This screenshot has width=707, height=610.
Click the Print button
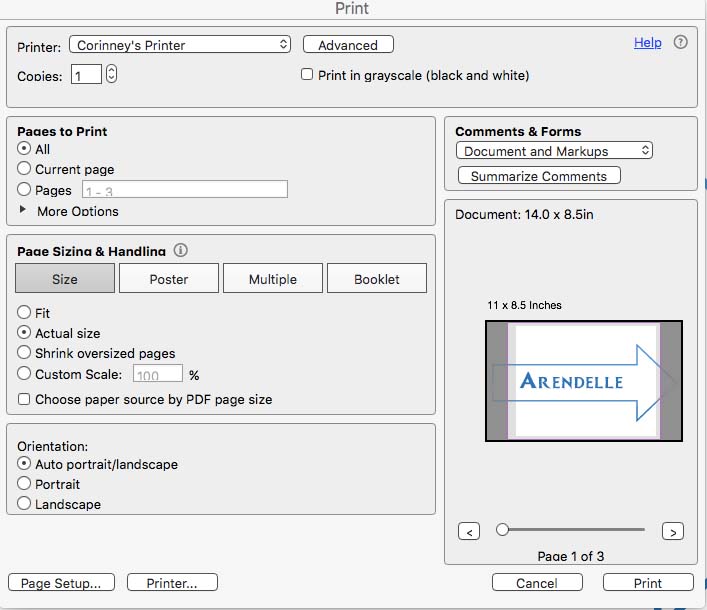[x=647, y=583]
